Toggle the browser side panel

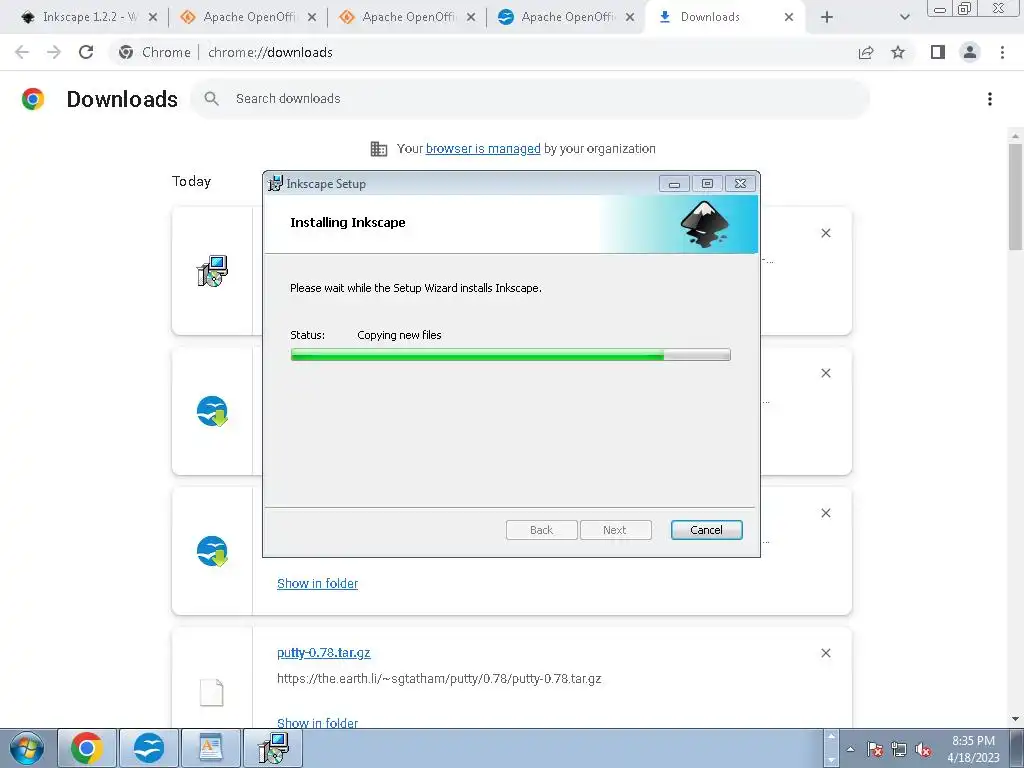(x=938, y=52)
